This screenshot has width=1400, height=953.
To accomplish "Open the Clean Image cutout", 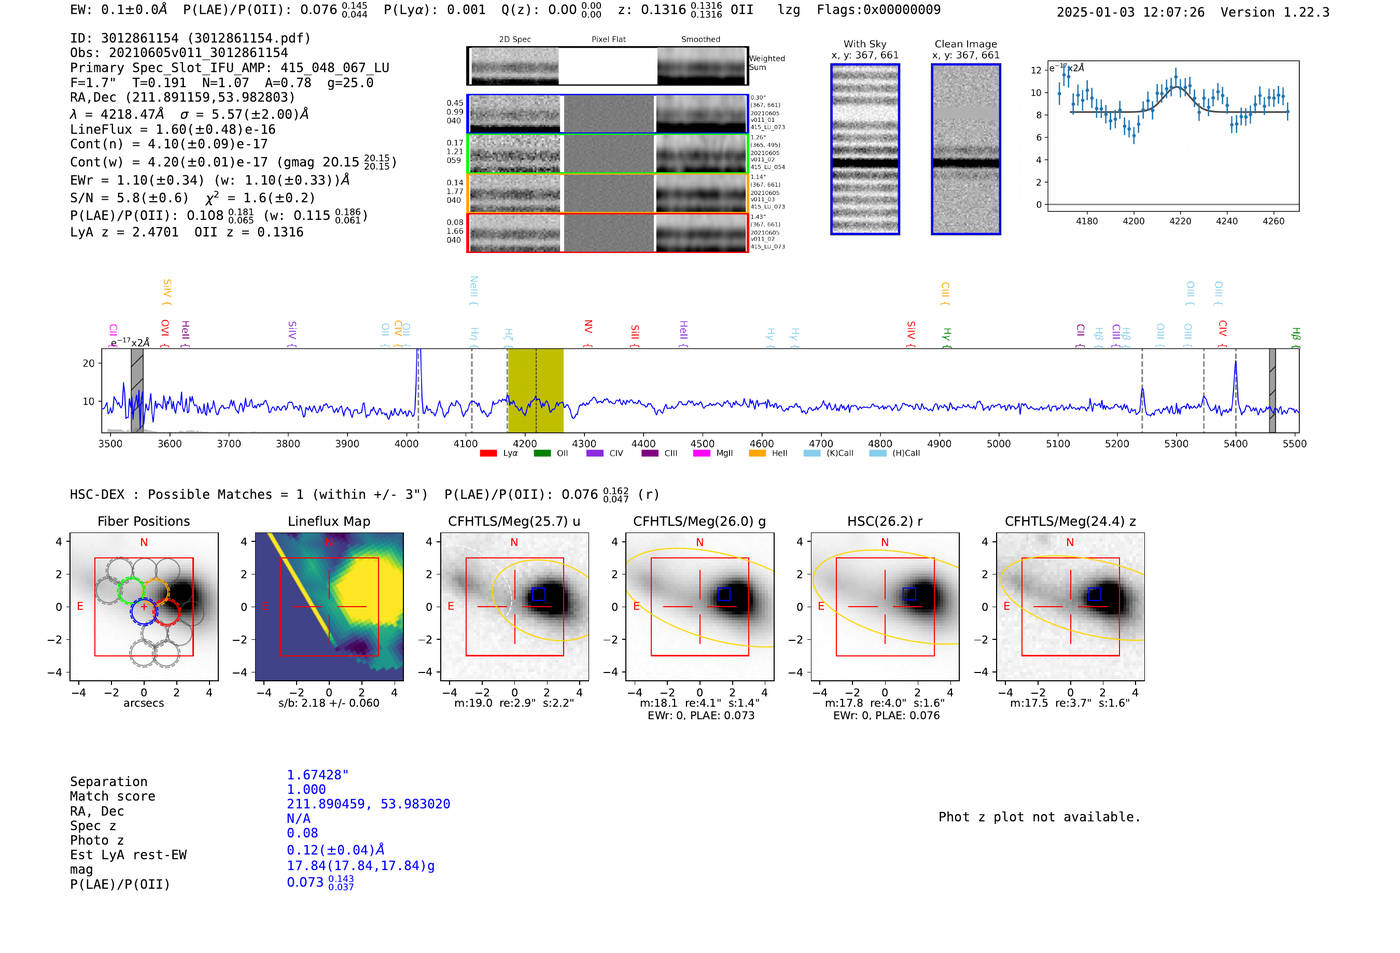I will pos(966,149).
